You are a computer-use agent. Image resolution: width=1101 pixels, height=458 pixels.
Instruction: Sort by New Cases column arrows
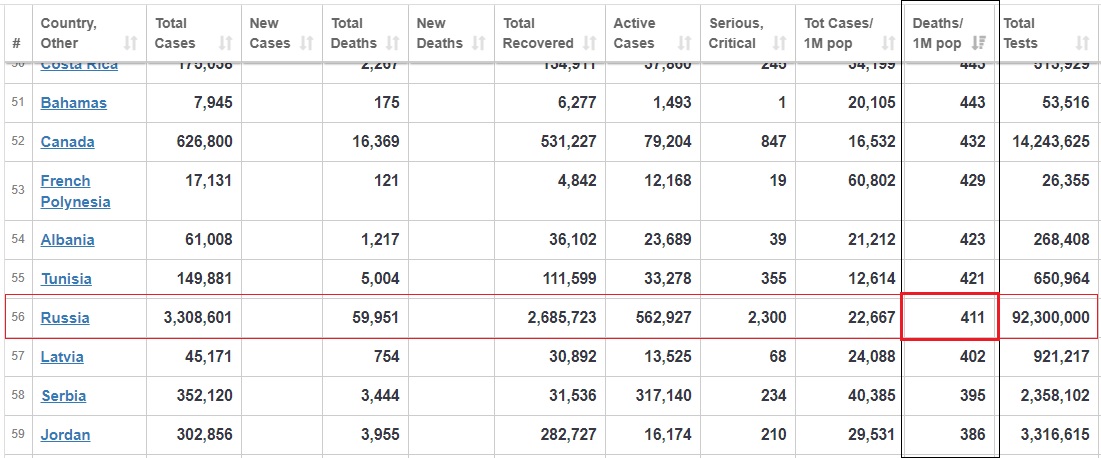[x=307, y=43]
